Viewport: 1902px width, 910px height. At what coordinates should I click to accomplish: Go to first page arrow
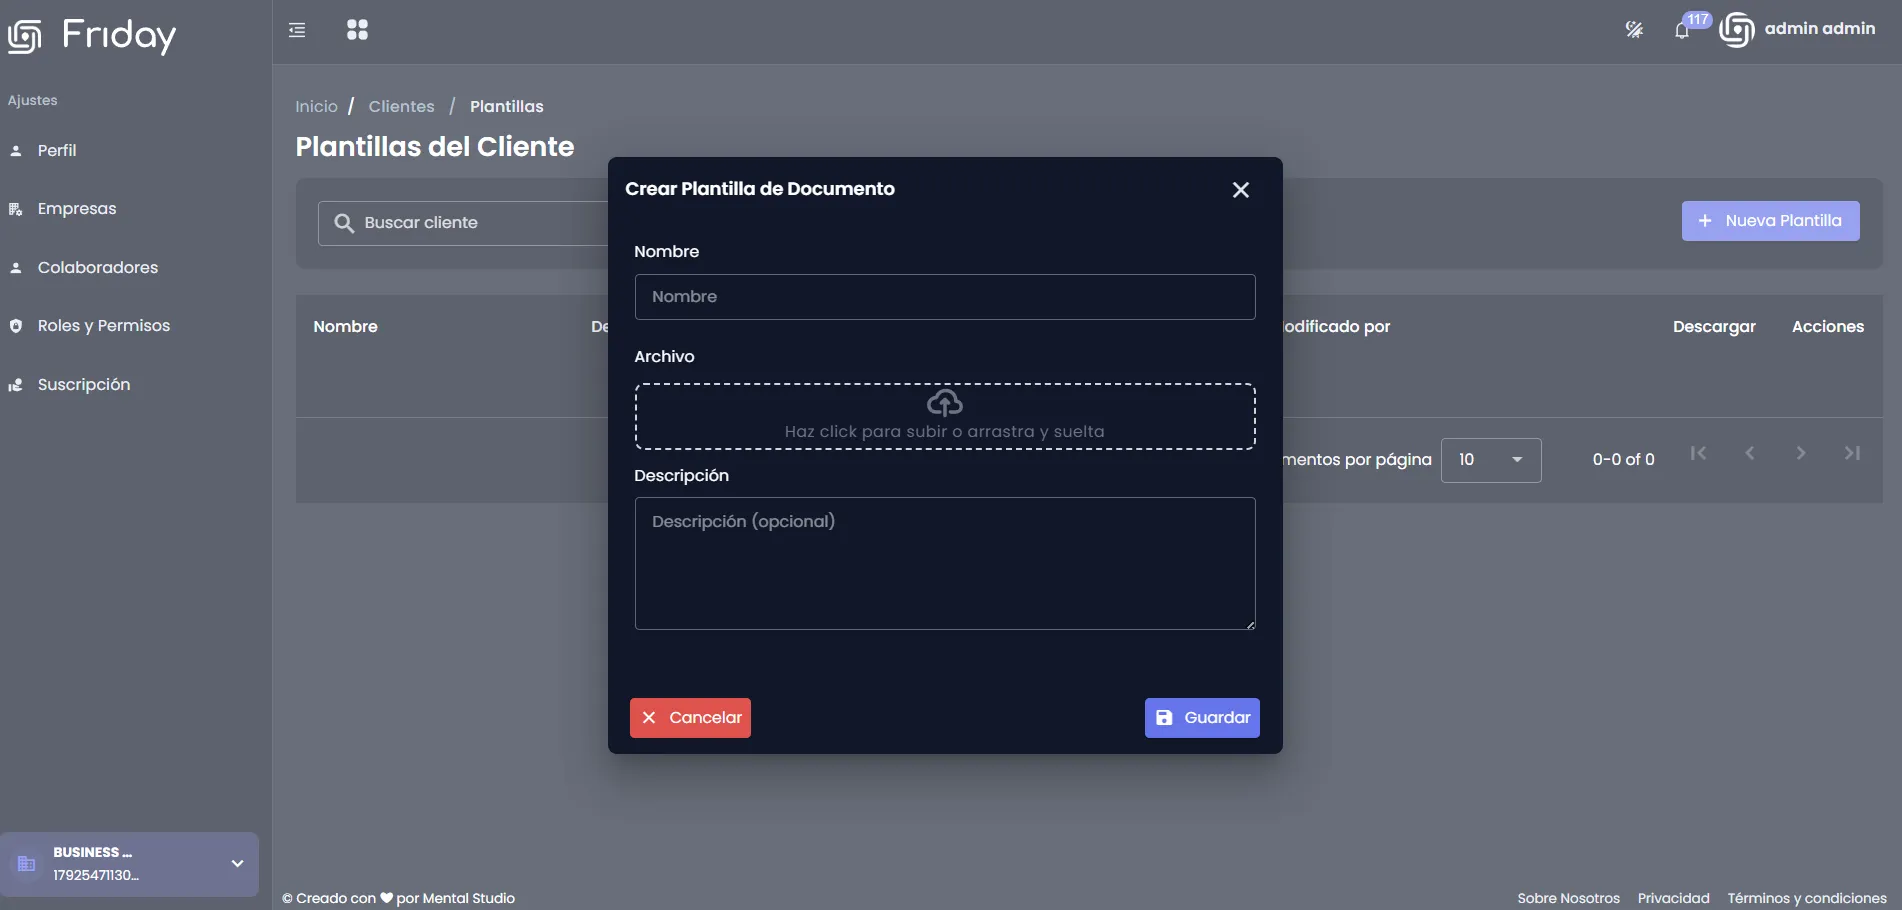coord(1698,453)
